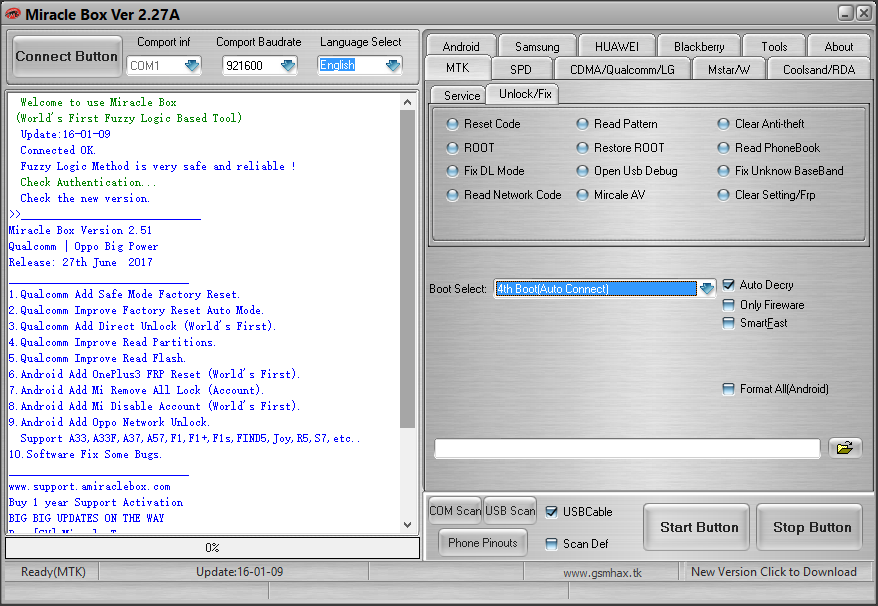This screenshot has width=878, height=606.
Task: Switch to the Coolsand/RDA tab
Action: pos(819,69)
